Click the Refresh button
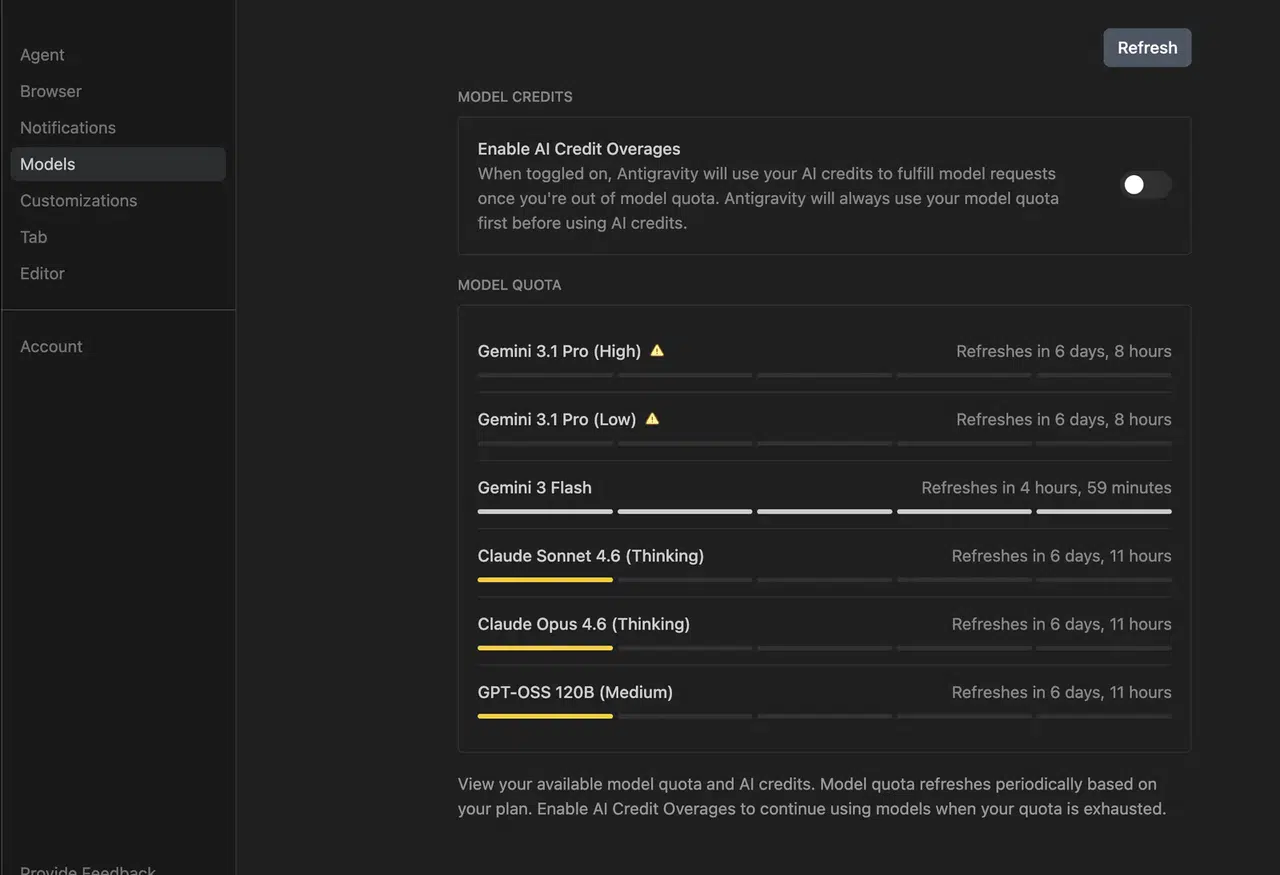This screenshot has width=1280, height=875. pyautogui.click(x=1147, y=48)
